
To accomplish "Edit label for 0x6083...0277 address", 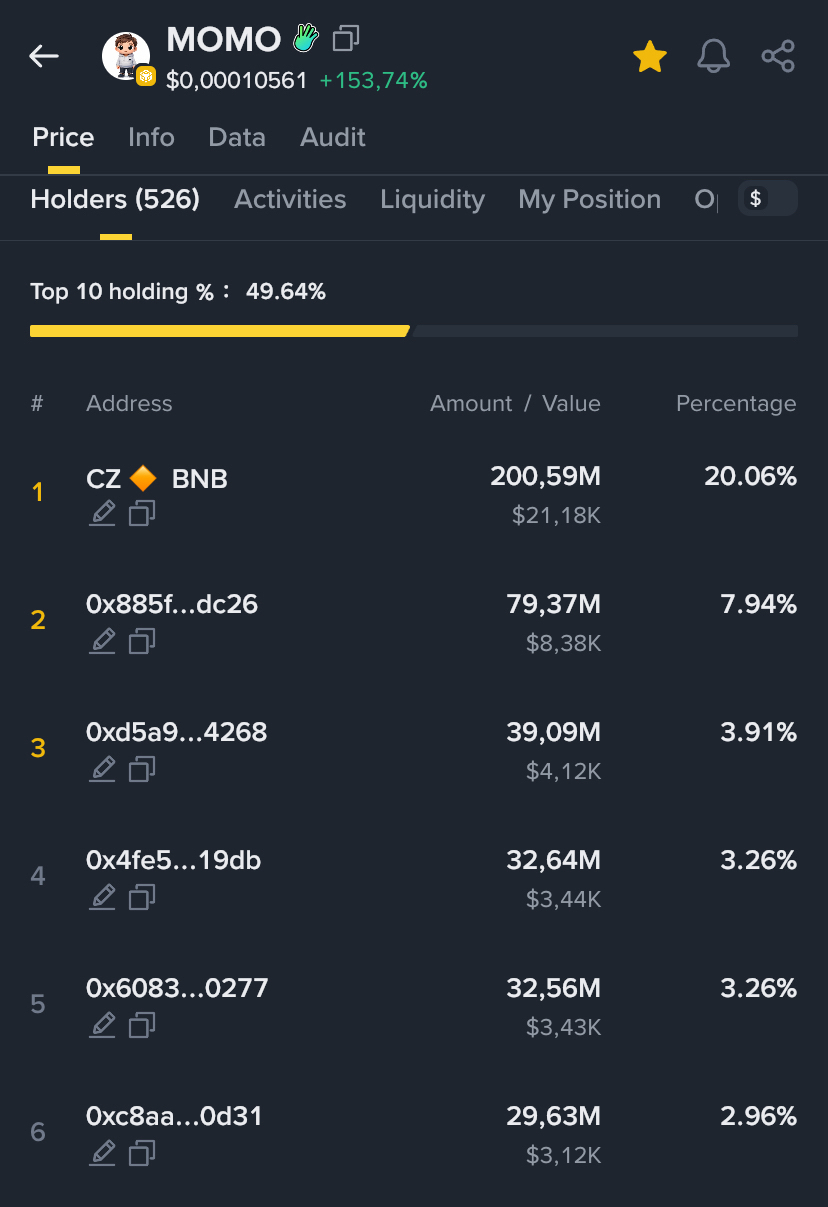I will pyautogui.click(x=102, y=1025).
